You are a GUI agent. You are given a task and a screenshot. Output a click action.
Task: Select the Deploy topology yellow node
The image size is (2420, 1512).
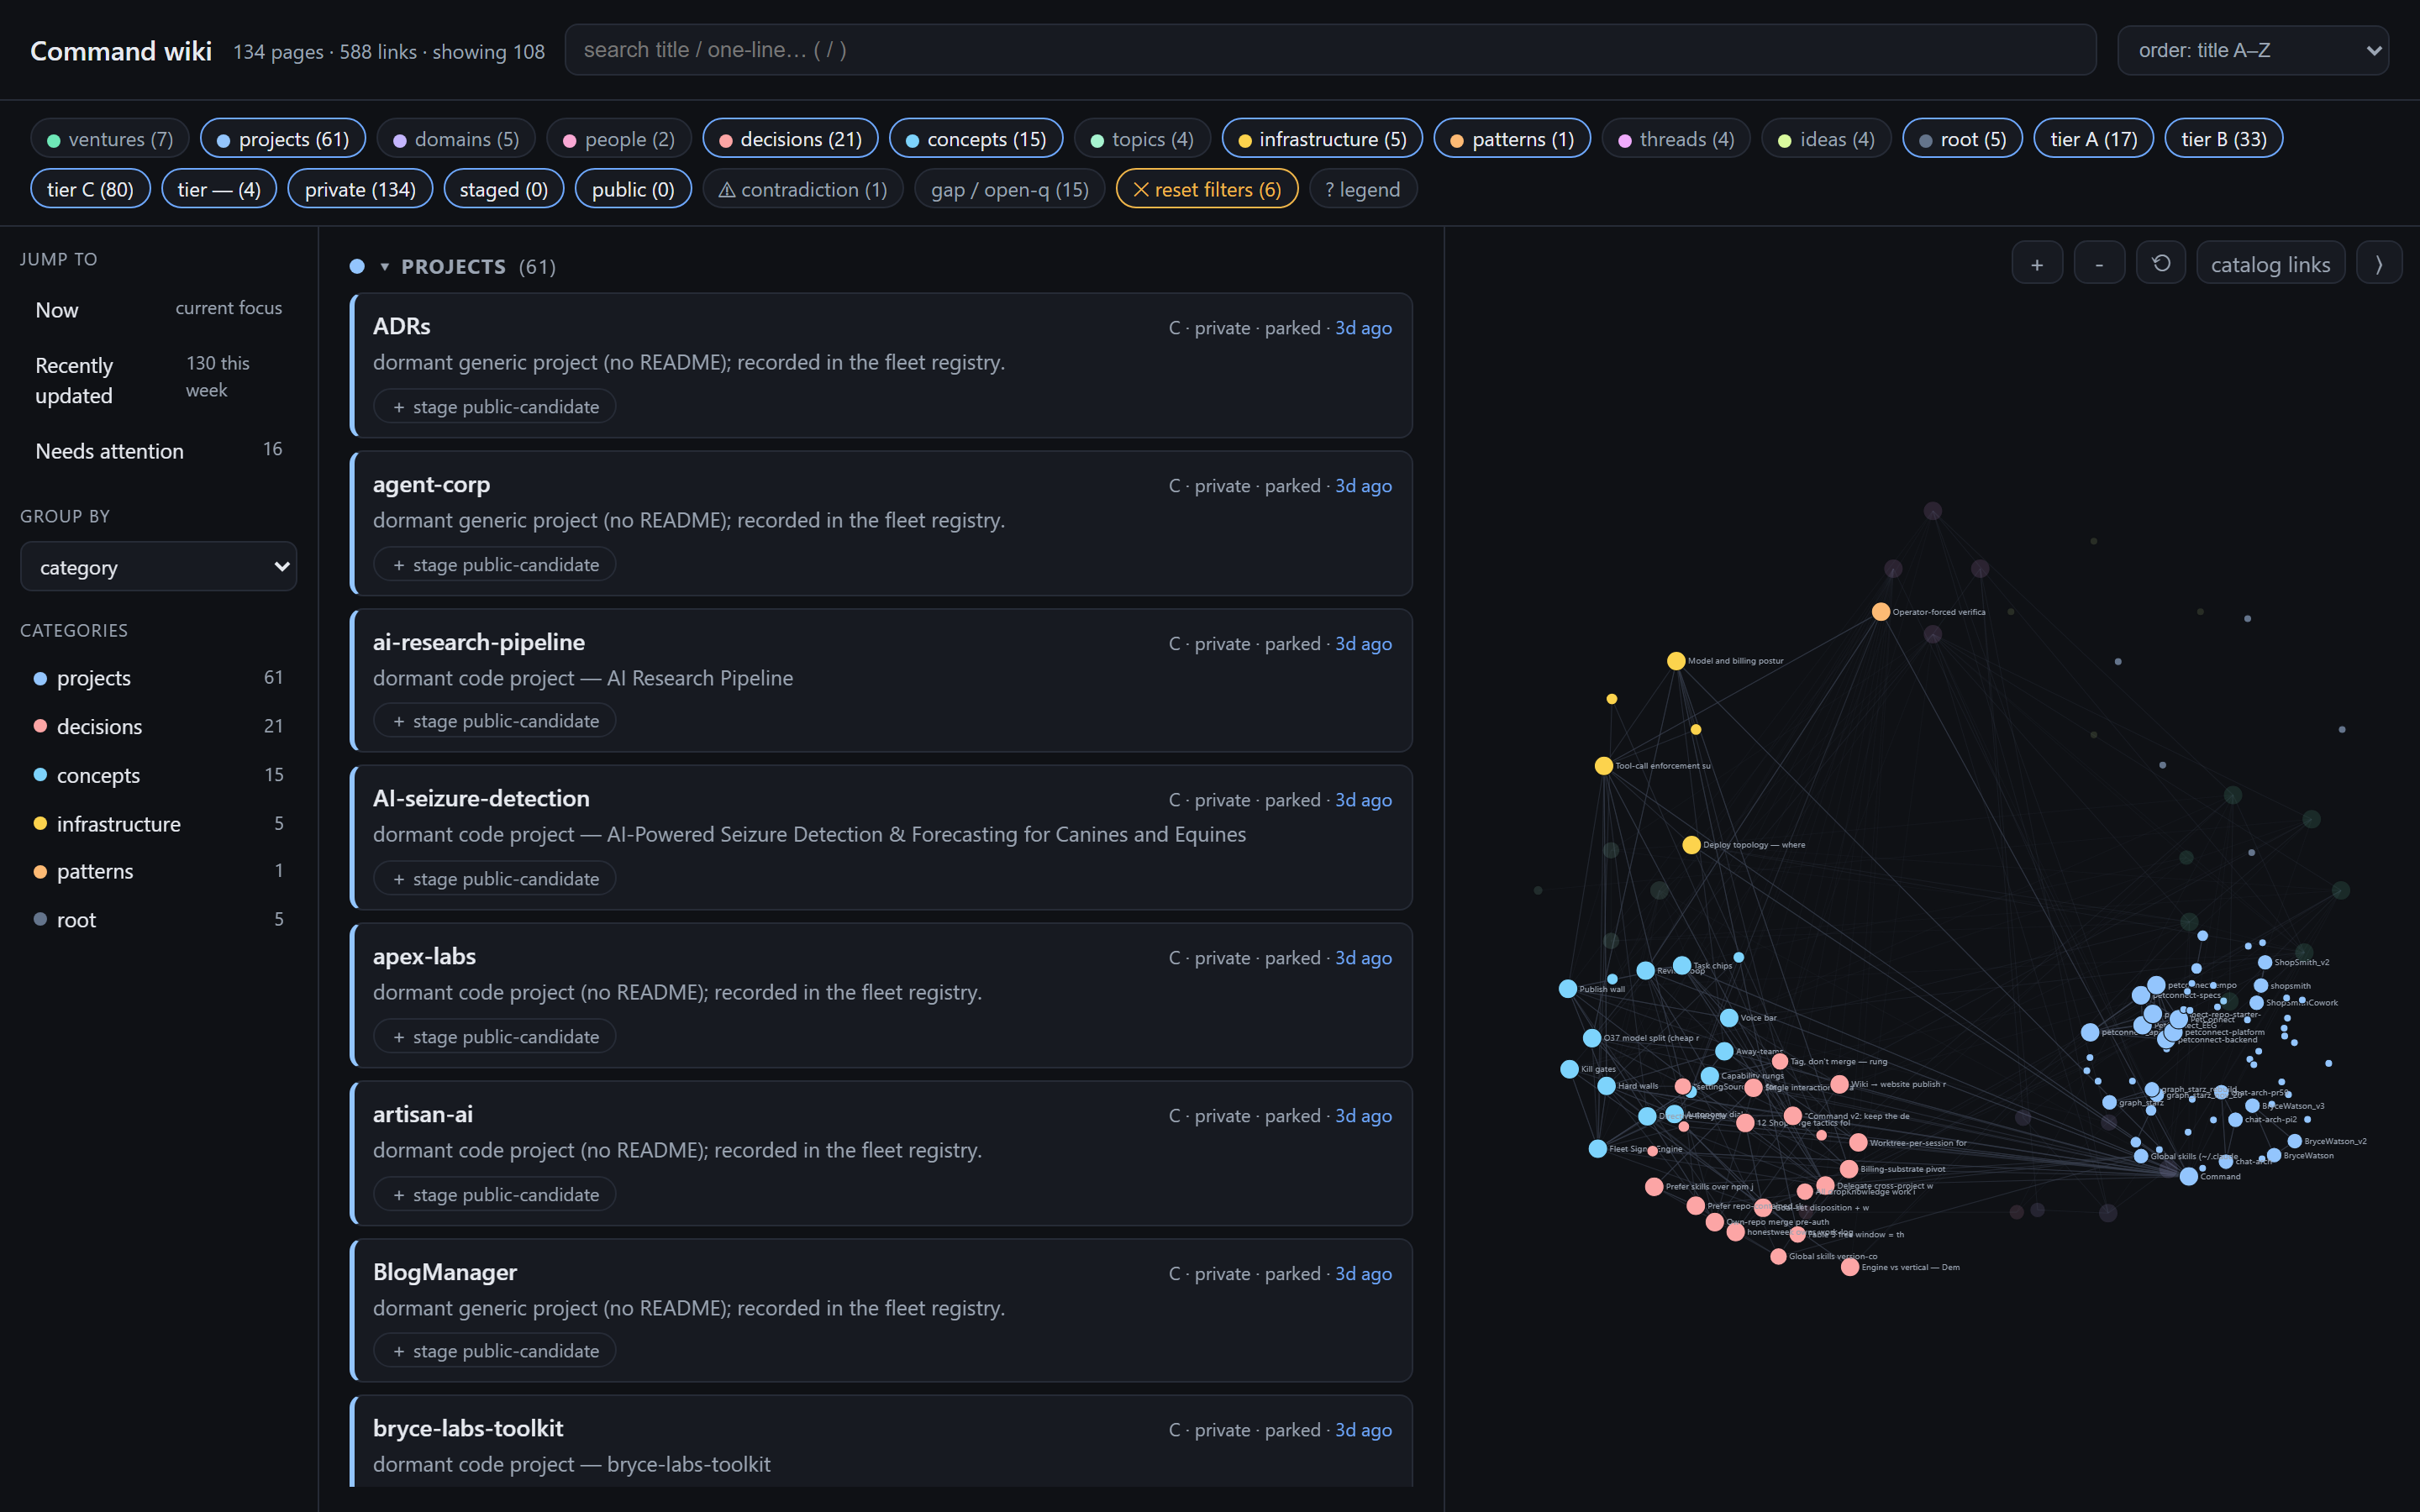[x=1691, y=844]
